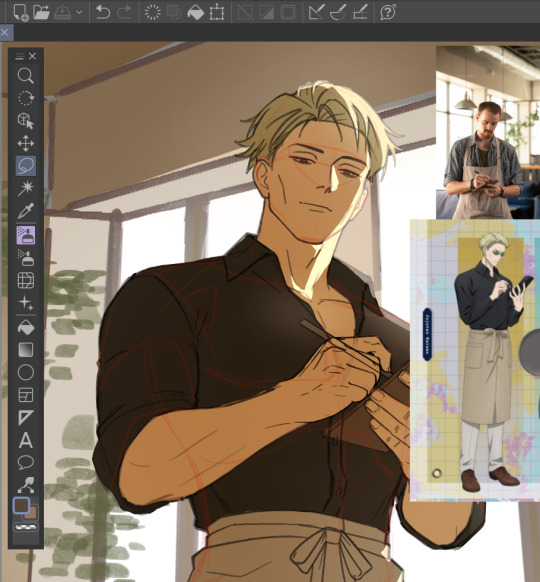Select the Auto Select magic wand tool
This screenshot has width=540, height=582.
tap(26, 188)
